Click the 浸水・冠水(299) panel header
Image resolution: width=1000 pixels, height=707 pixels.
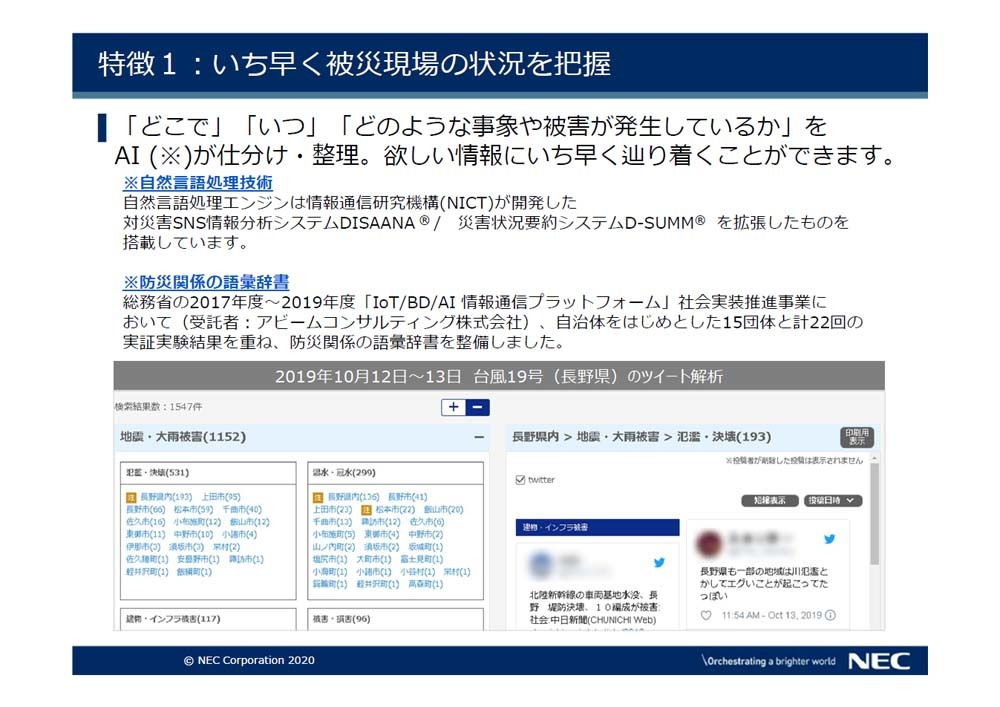395,472
